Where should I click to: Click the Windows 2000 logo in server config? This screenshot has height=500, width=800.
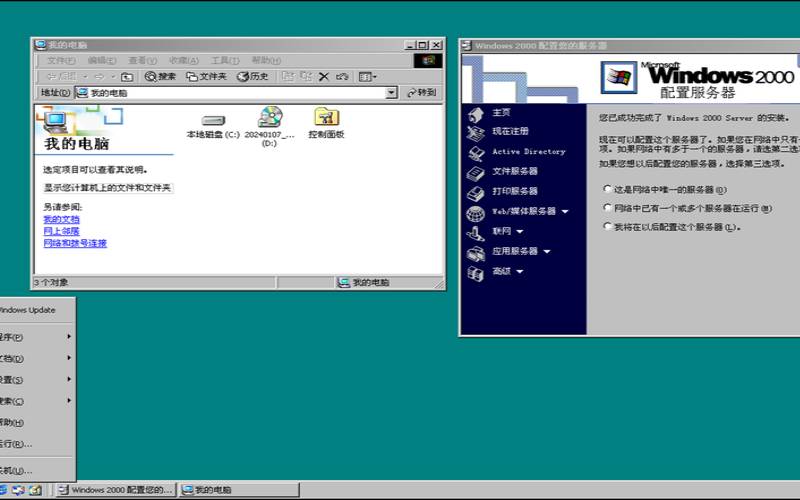[x=619, y=78]
